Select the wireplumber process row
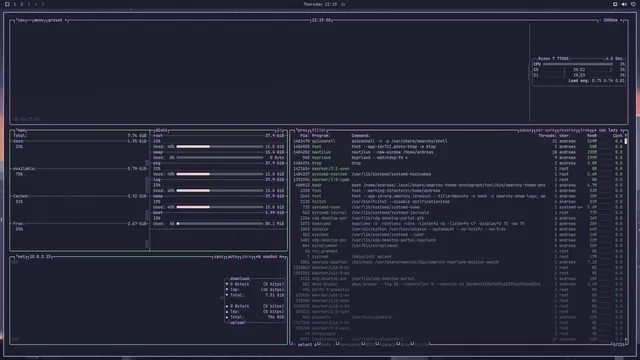The width and height of the screenshot is (640, 360). [x=457, y=246]
